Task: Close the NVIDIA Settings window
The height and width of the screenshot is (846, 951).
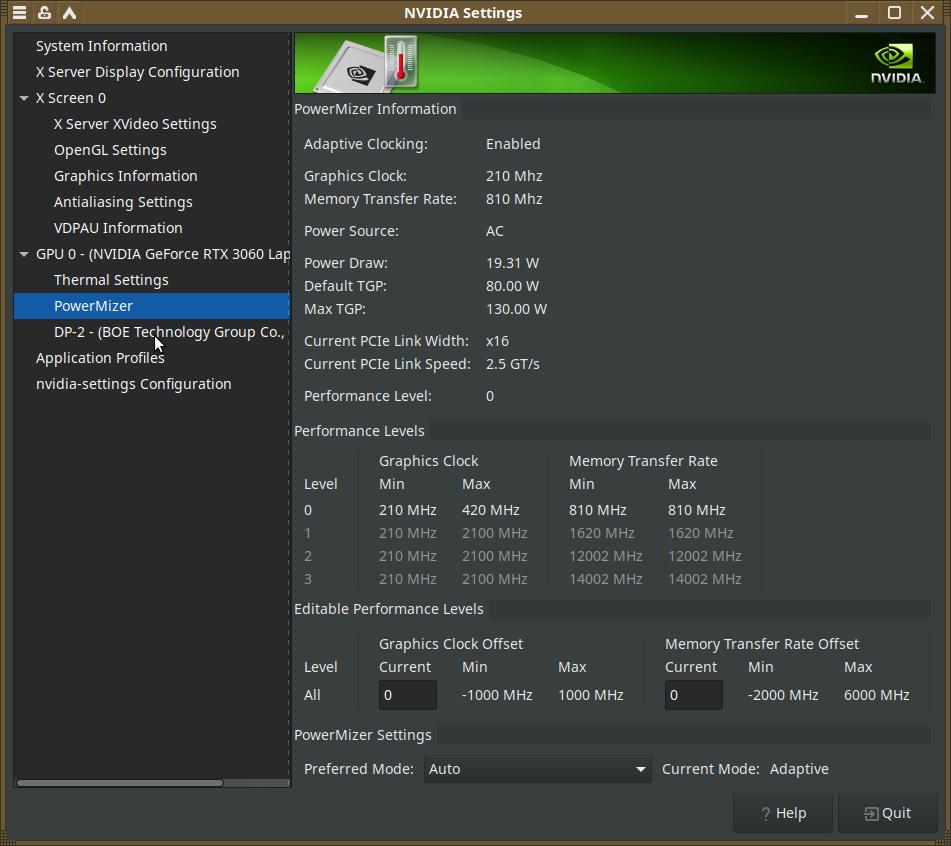Action: pos(927,13)
